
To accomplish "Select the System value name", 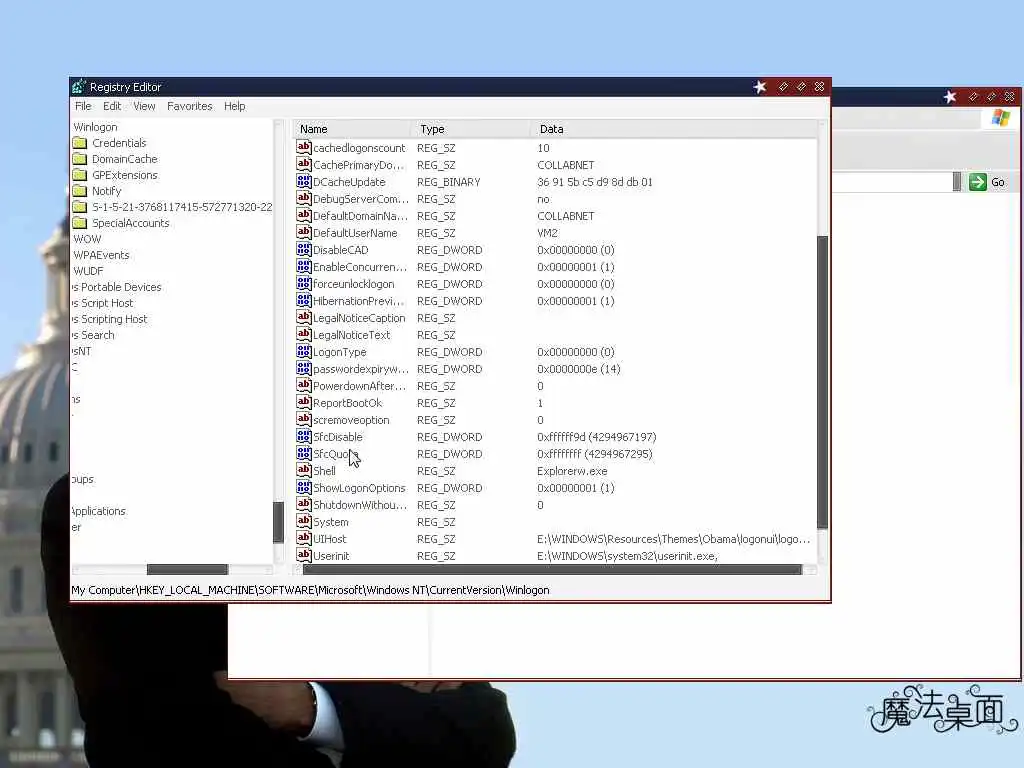I will pos(330,522).
